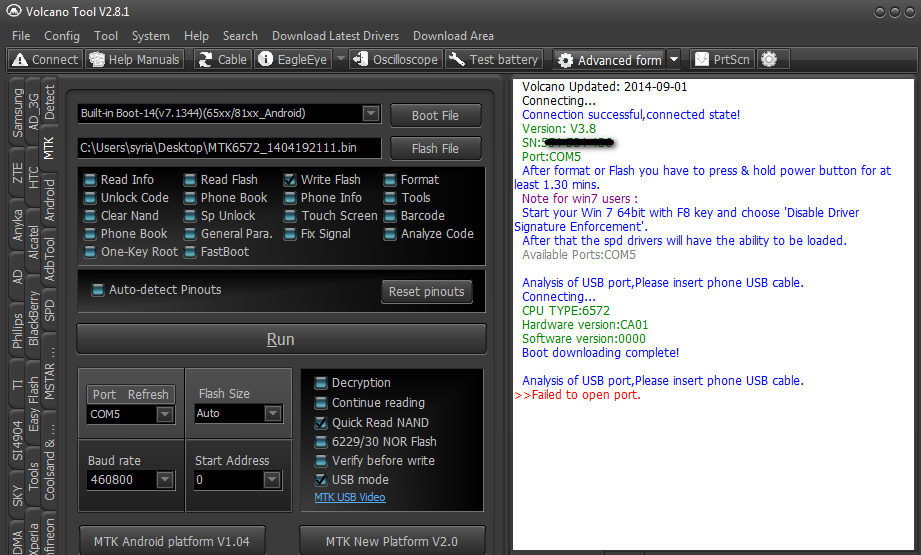Tick the Format checkbox
921x555 pixels.
[390, 180]
